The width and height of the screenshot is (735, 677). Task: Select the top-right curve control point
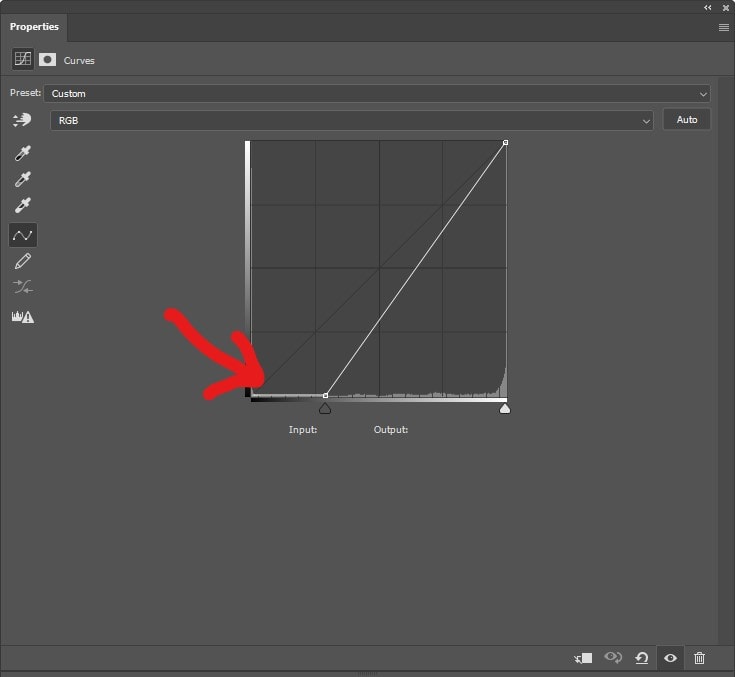505,142
